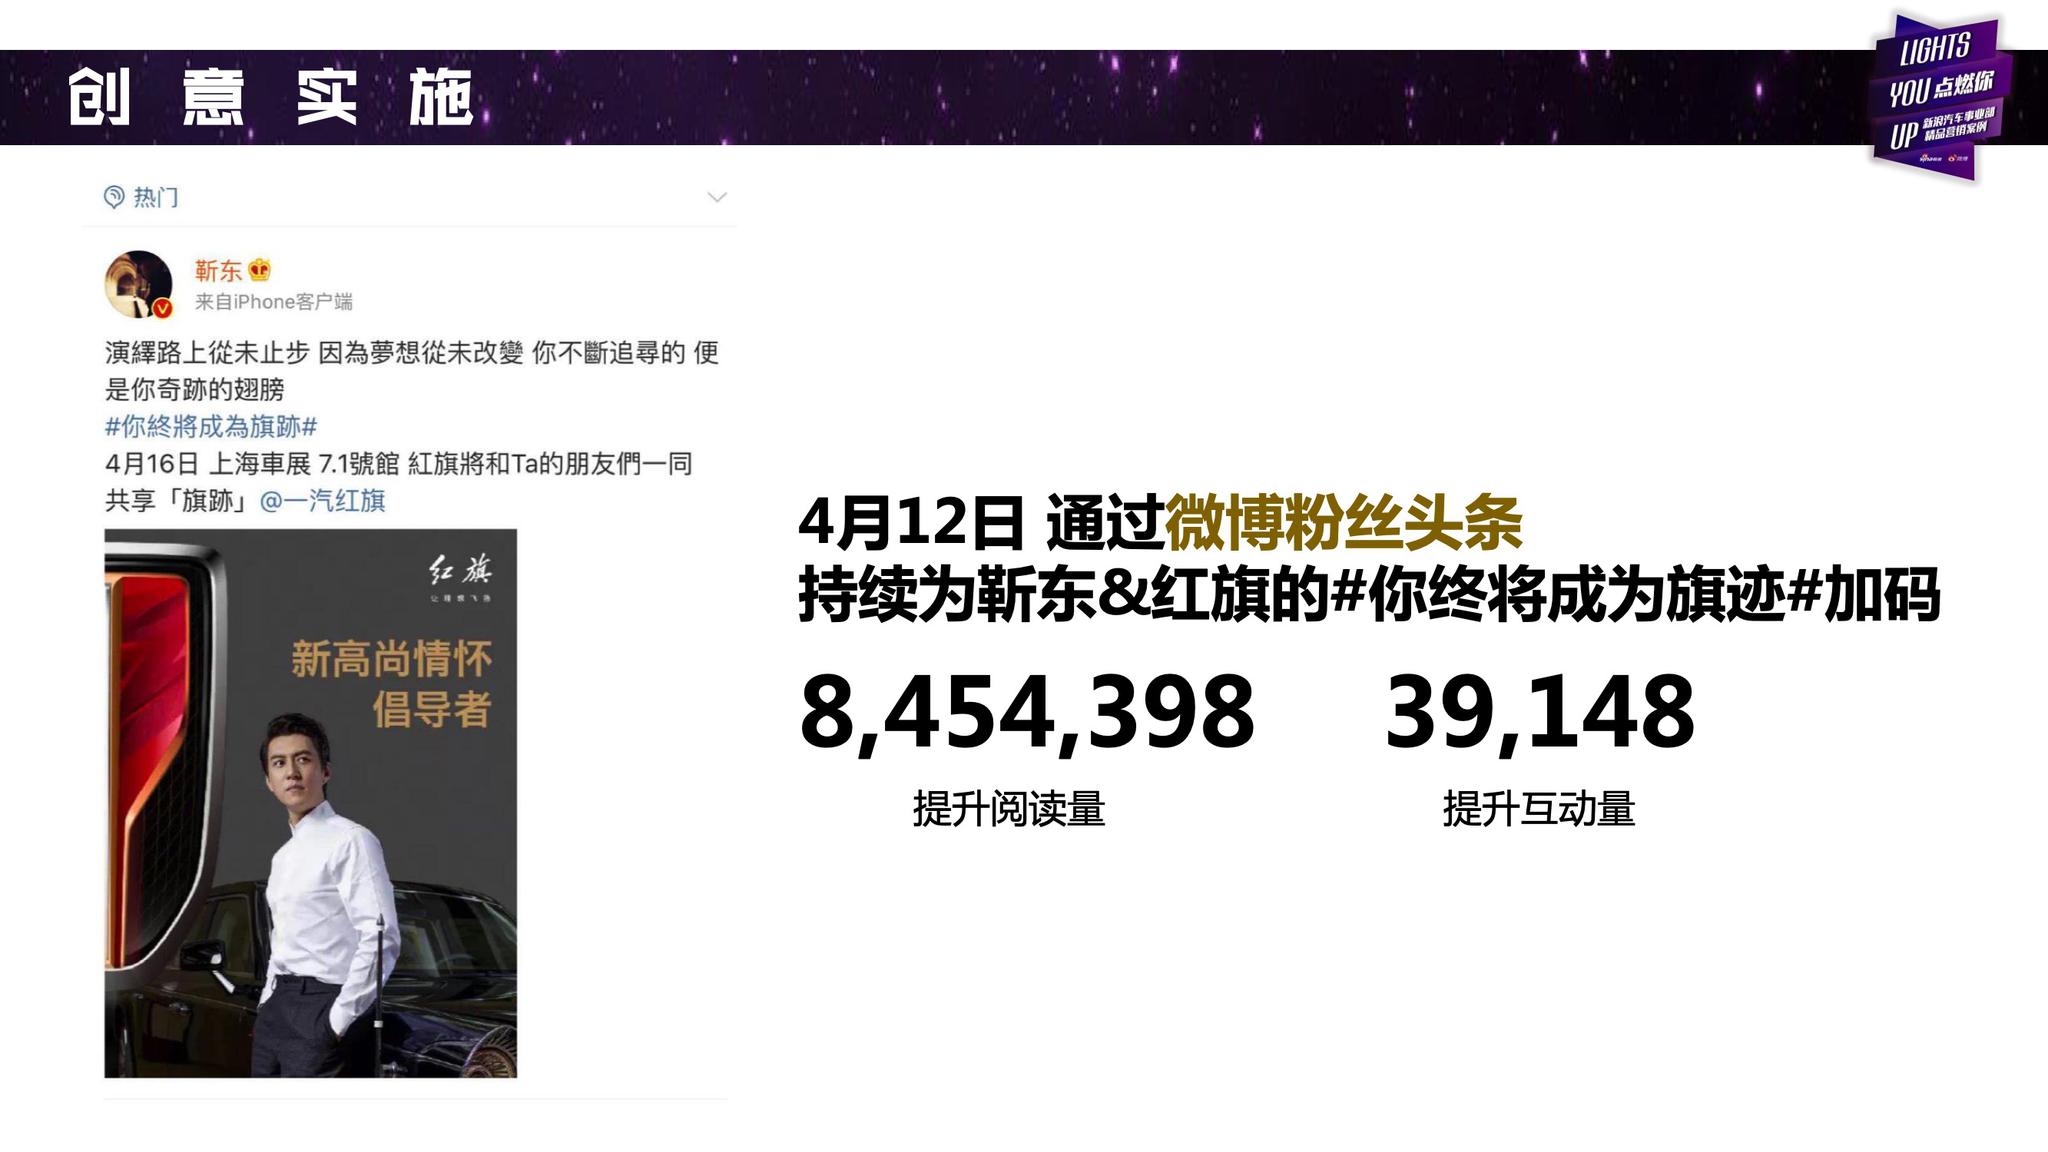Click the 热门 tab label
Screen dimensions: 2048x1152
(156, 197)
